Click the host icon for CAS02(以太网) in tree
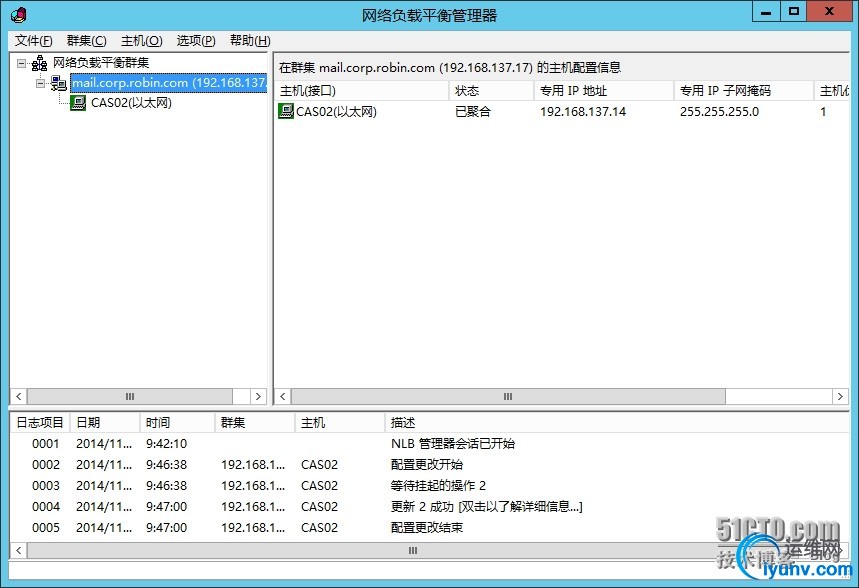 coord(77,102)
